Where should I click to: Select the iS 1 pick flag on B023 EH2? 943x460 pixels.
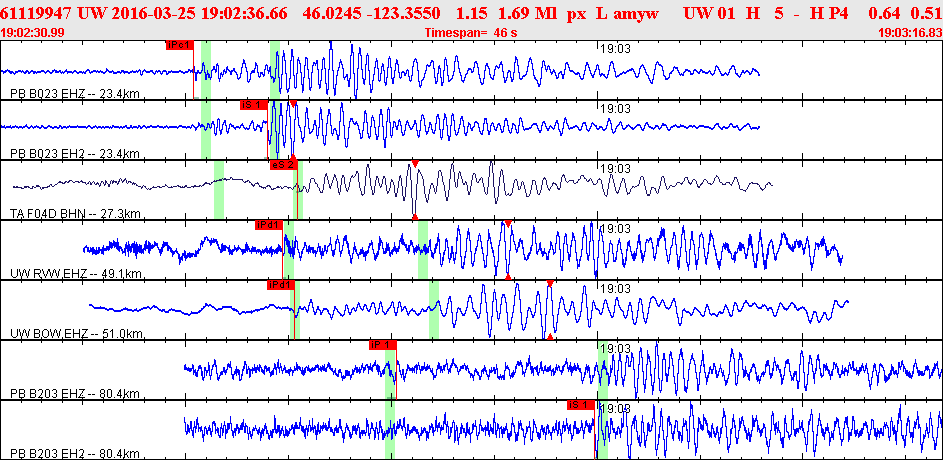[x=253, y=104]
